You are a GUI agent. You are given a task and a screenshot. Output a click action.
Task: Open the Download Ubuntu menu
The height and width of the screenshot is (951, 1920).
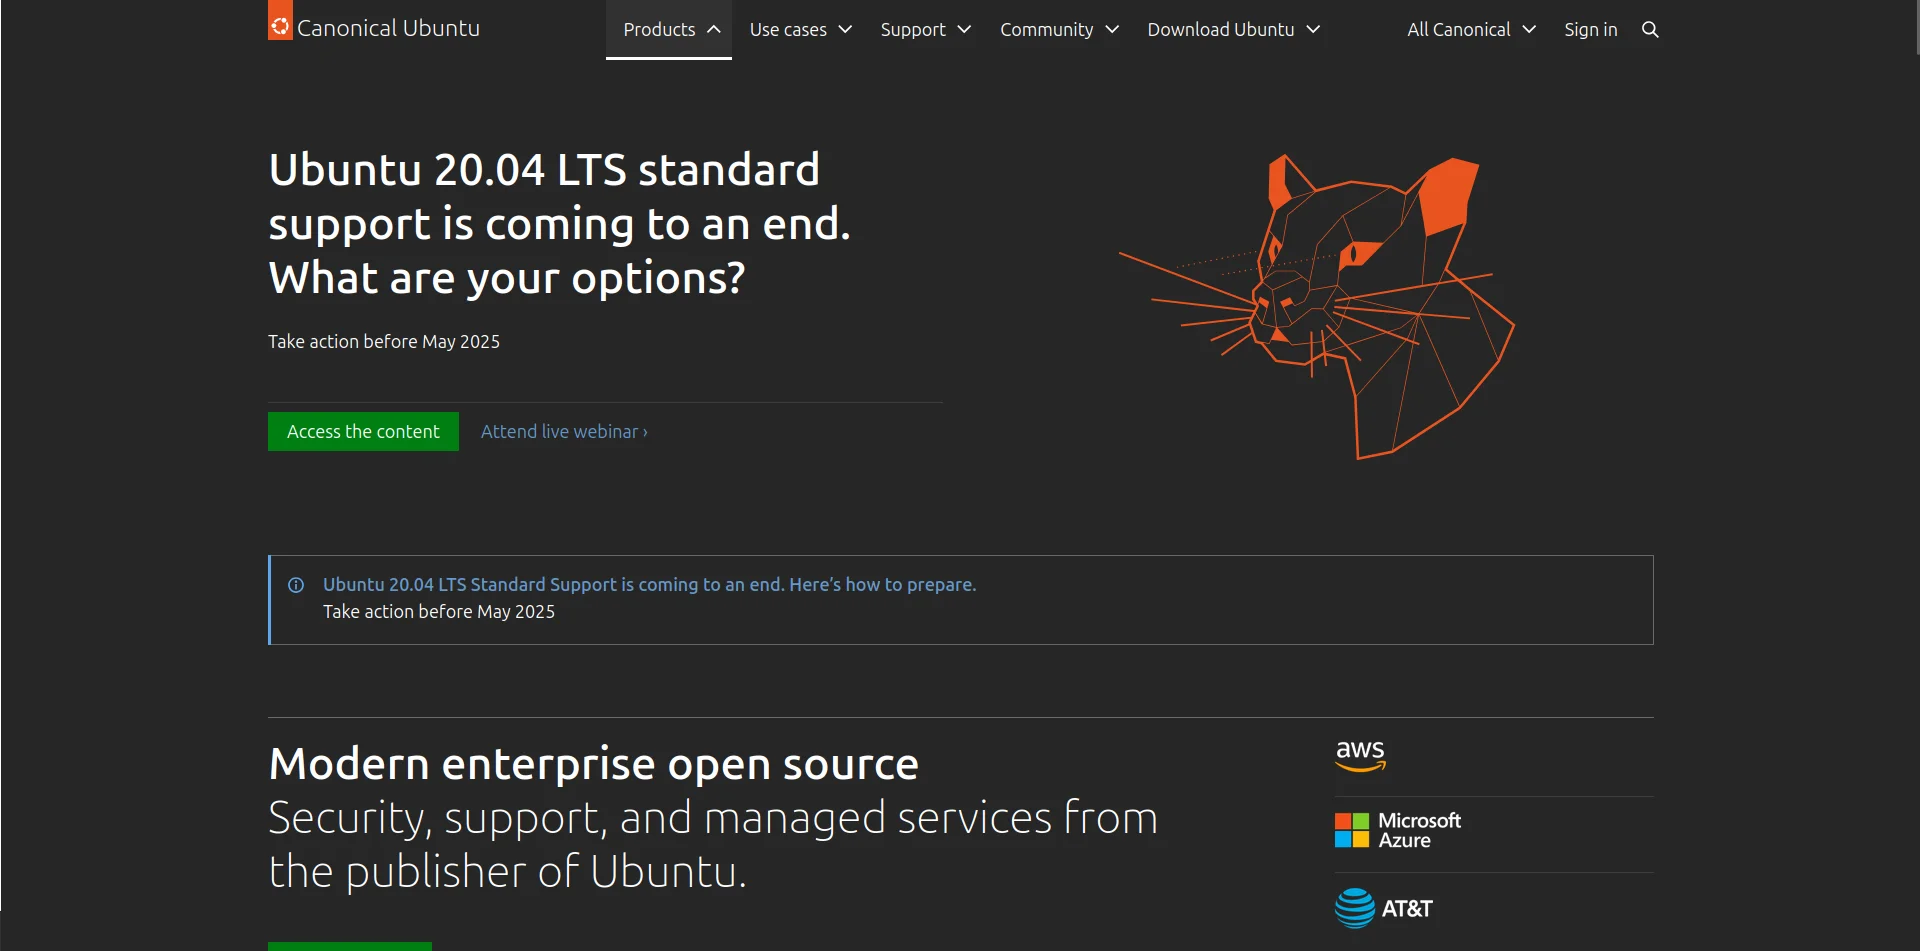[1234, 29]
